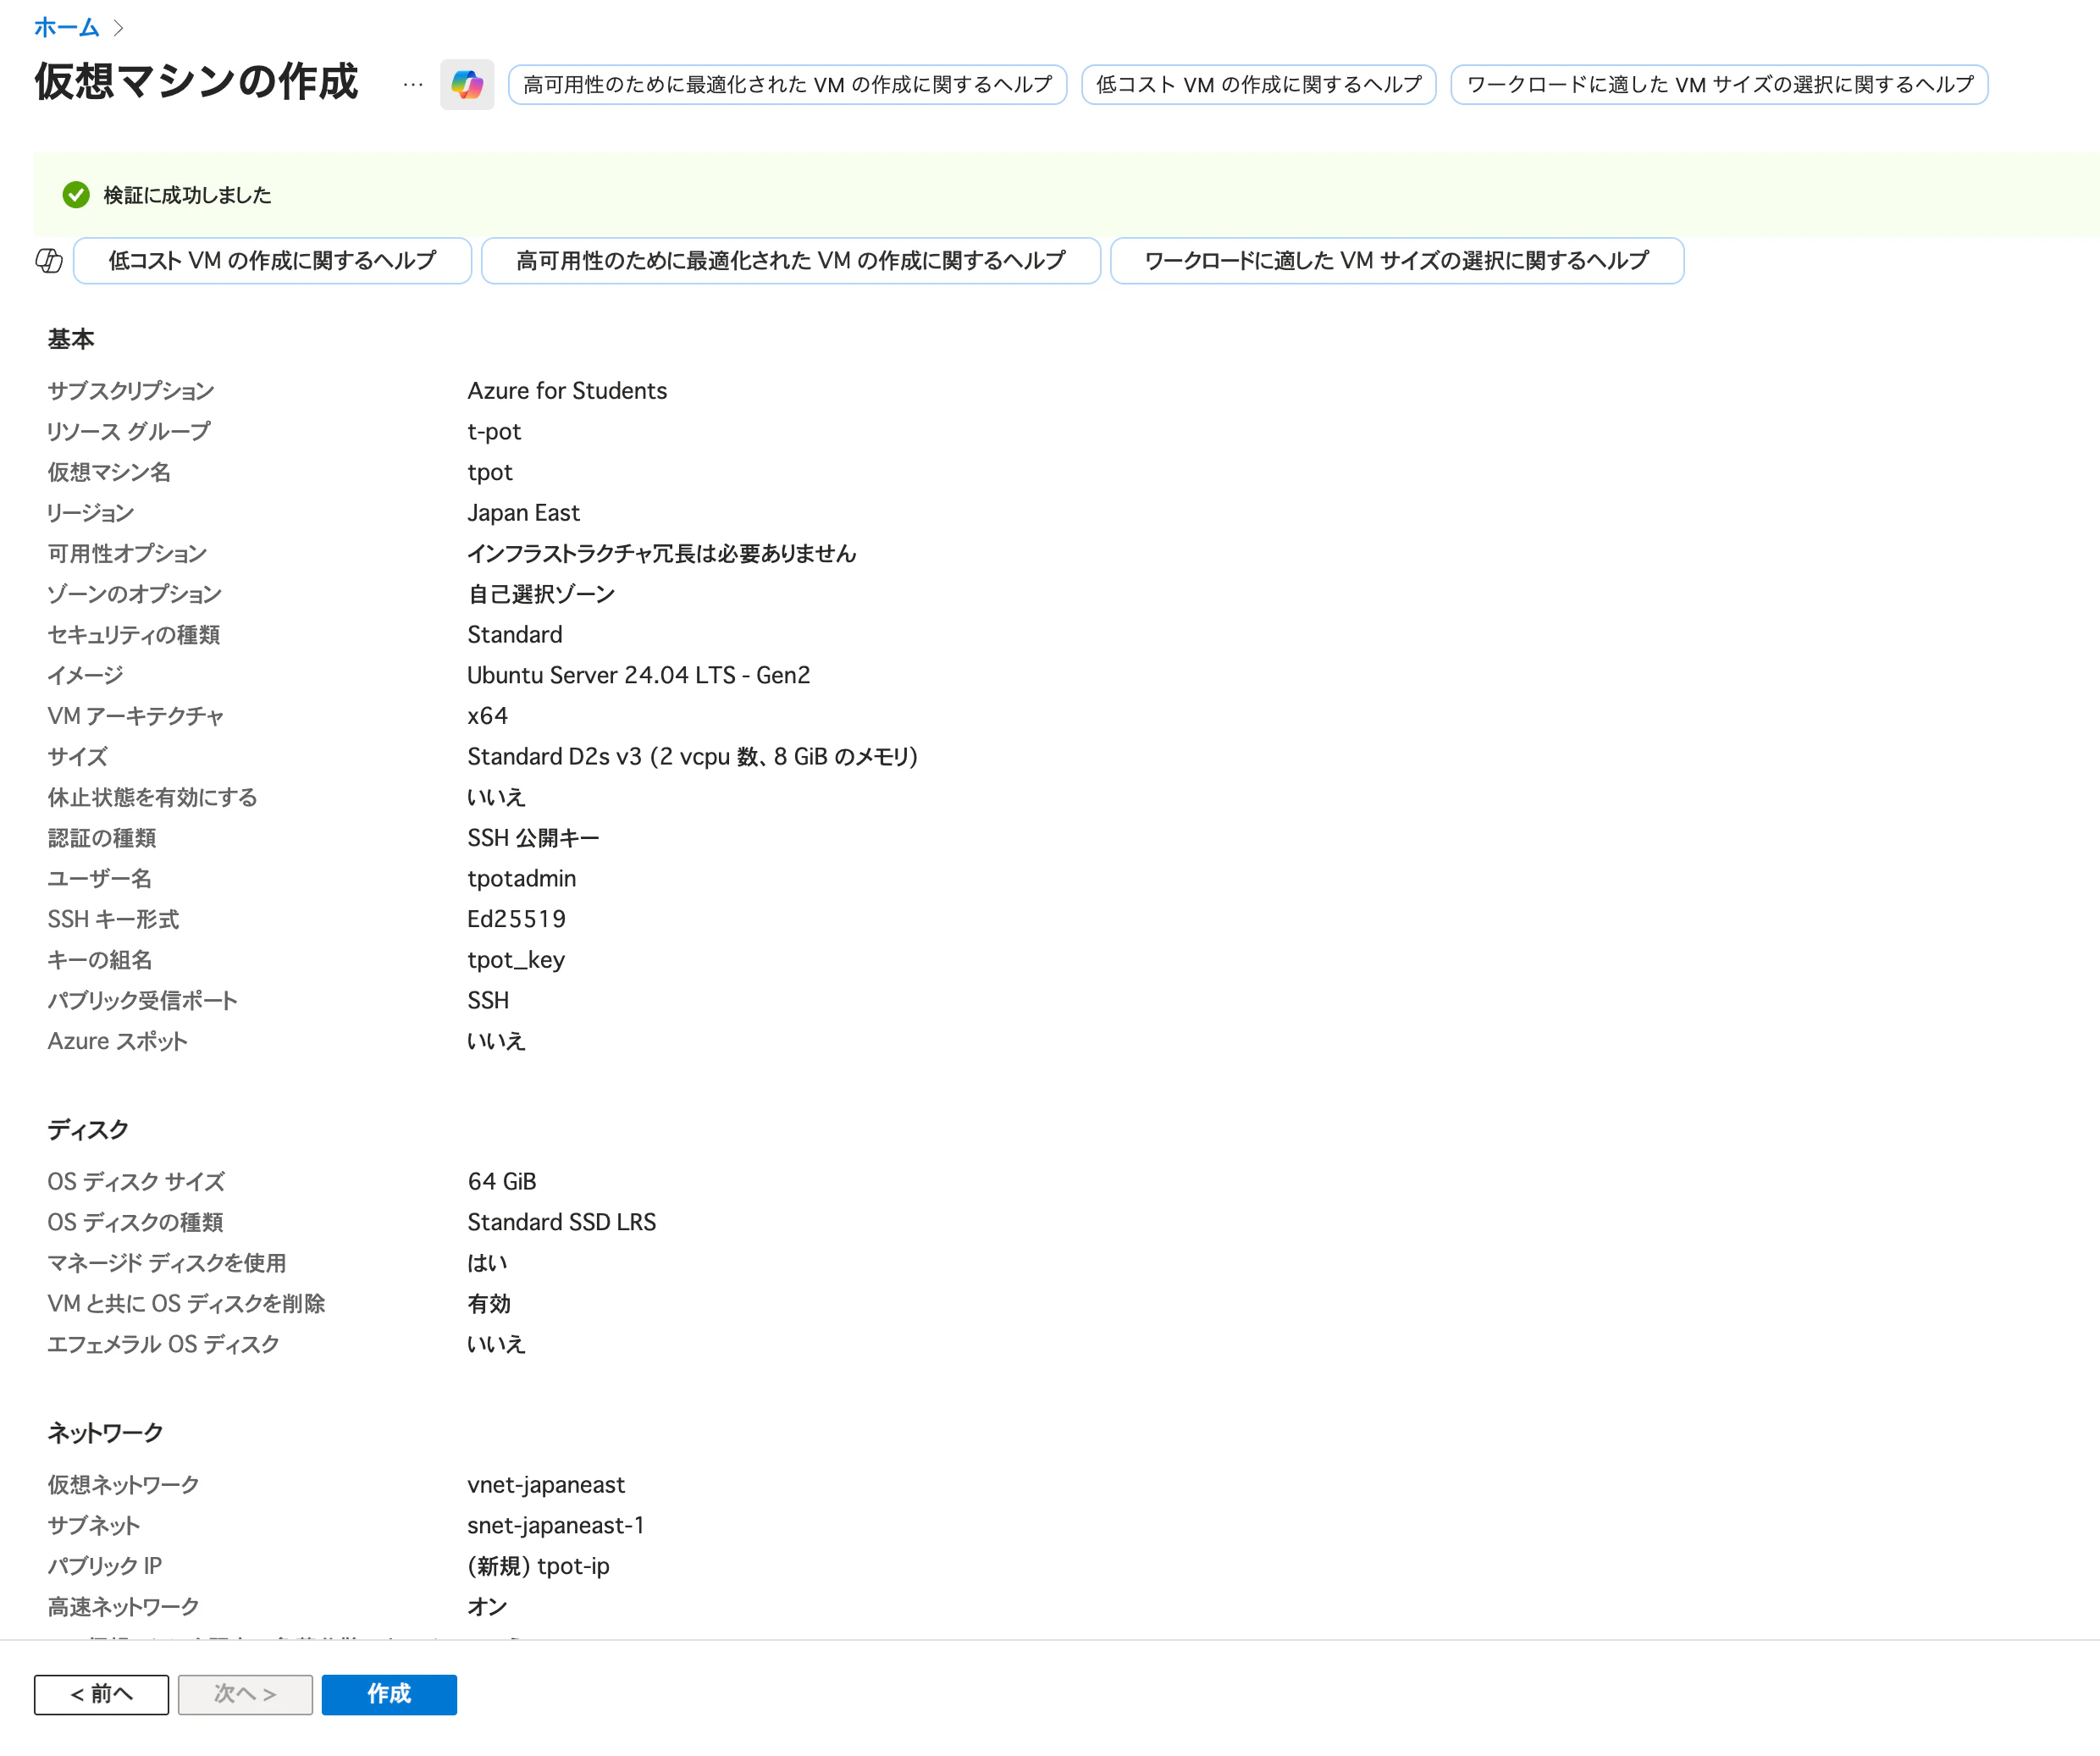Click the subnet value snet-japaneast-1

[556, 1525]
